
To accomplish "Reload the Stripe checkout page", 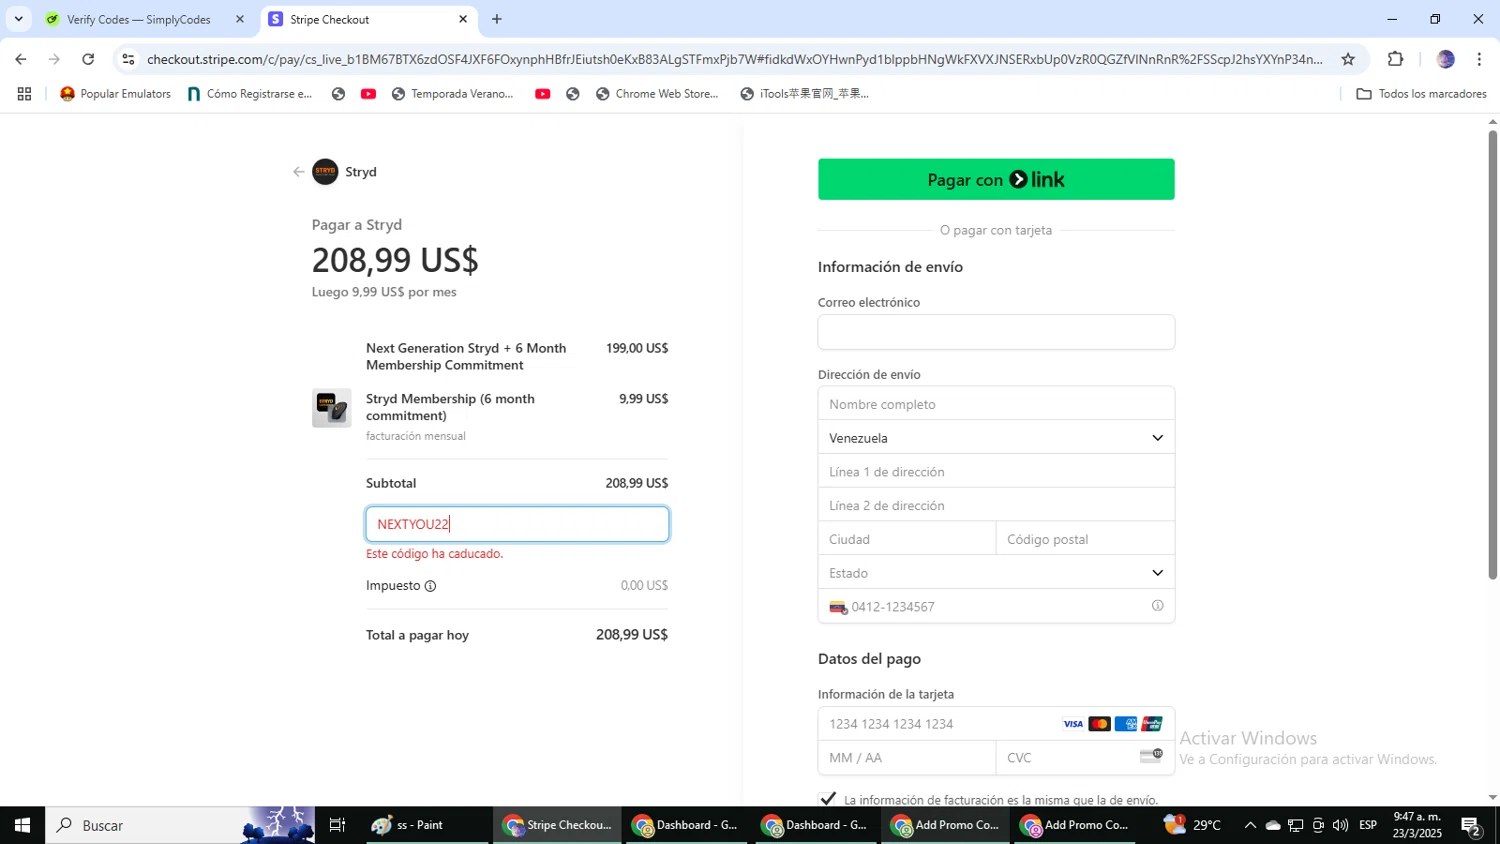I will (88, 59).
